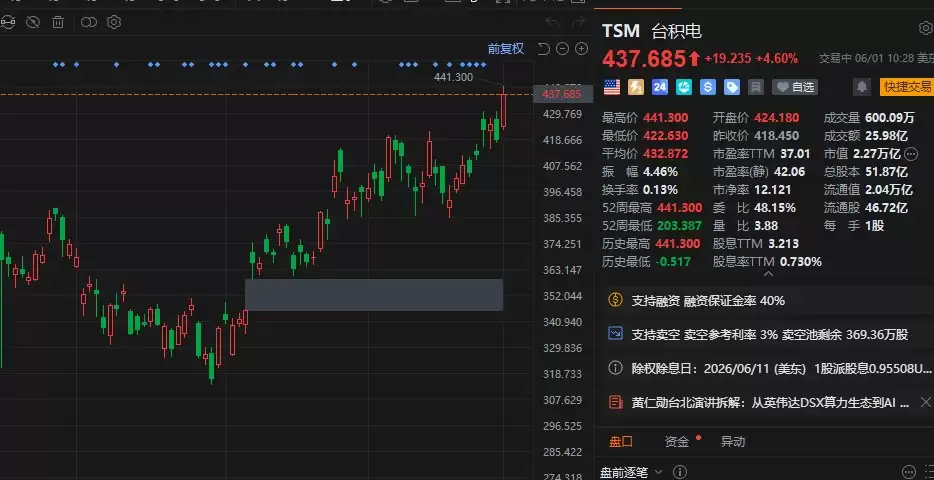Click the hide drawings eye-slash icon

[x=33, y=23]
